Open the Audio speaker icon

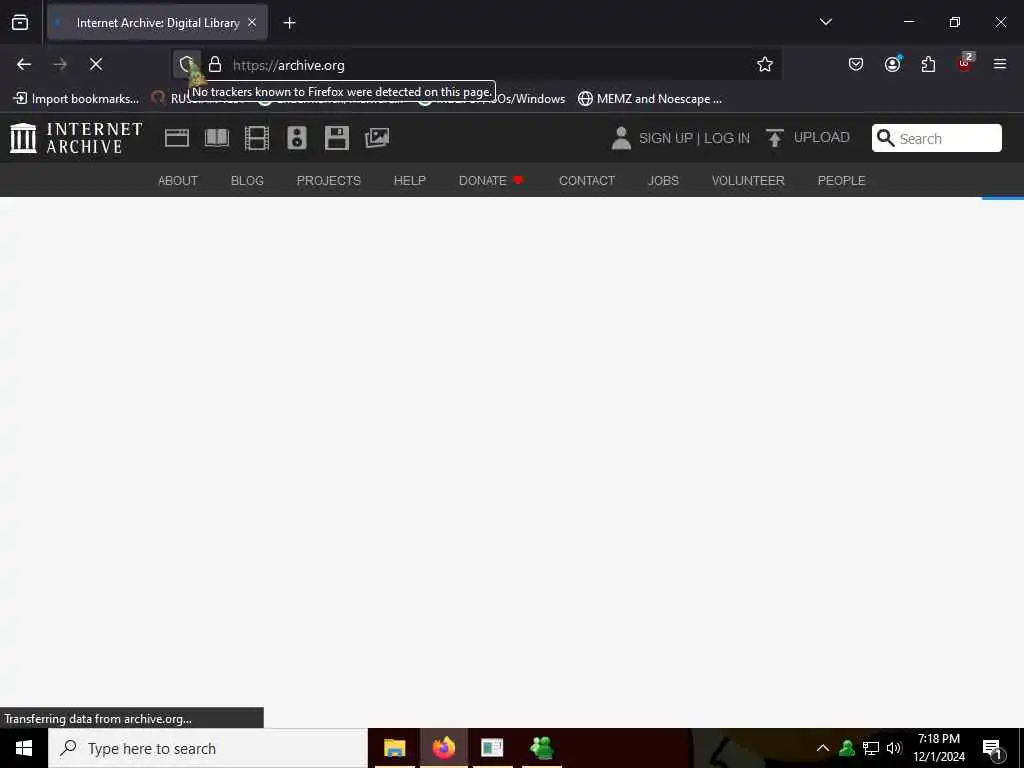(296, 138)
